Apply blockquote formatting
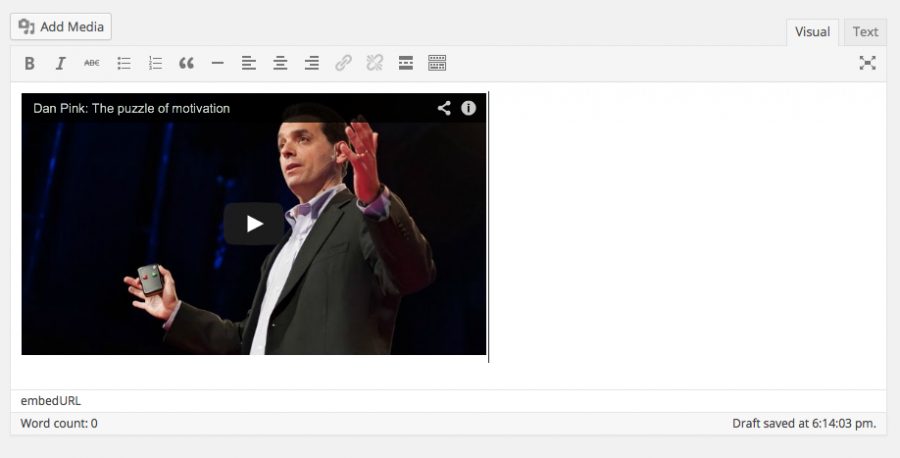 click(186, 63)
